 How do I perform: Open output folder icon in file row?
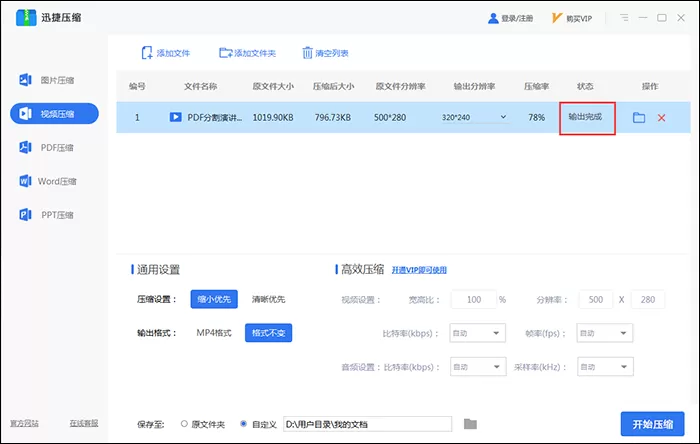tap(639, 118)
